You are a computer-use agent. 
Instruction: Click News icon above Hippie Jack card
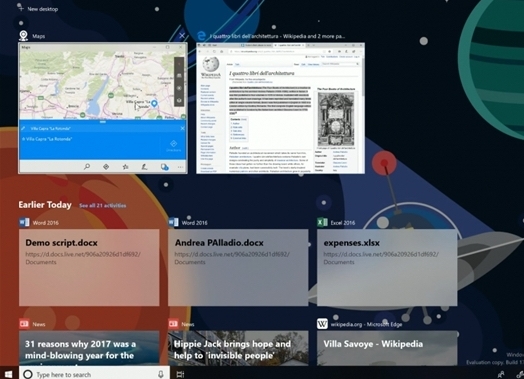click(x=173, y=324)
